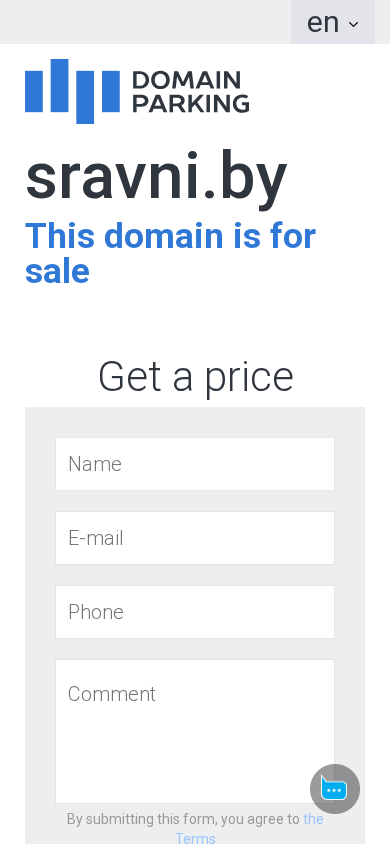The height and width of the screenshot is (844, 390).
Task: Click the empty top gray header bar
Action: pos(145,22)
